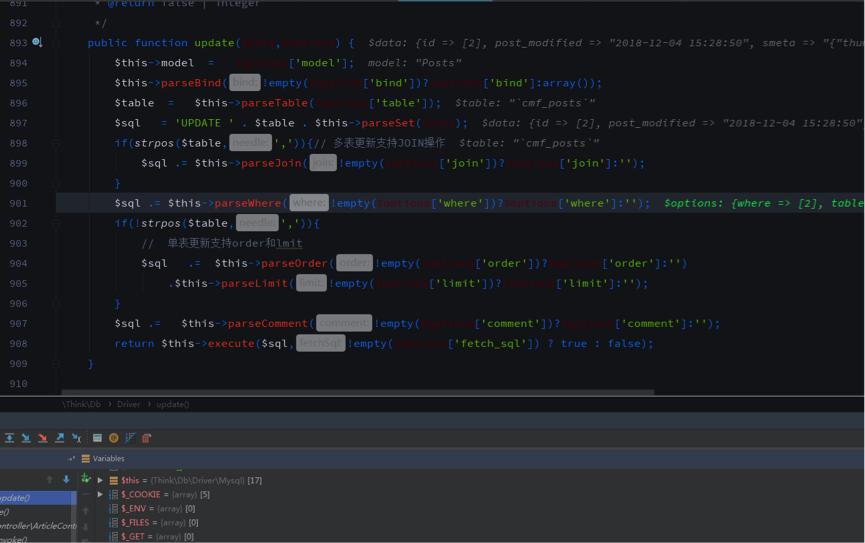The width and height of the screenshot is (865, 543).
Task: Click the overriding method gutter icon on line 893
Action: tap(37, 43)
